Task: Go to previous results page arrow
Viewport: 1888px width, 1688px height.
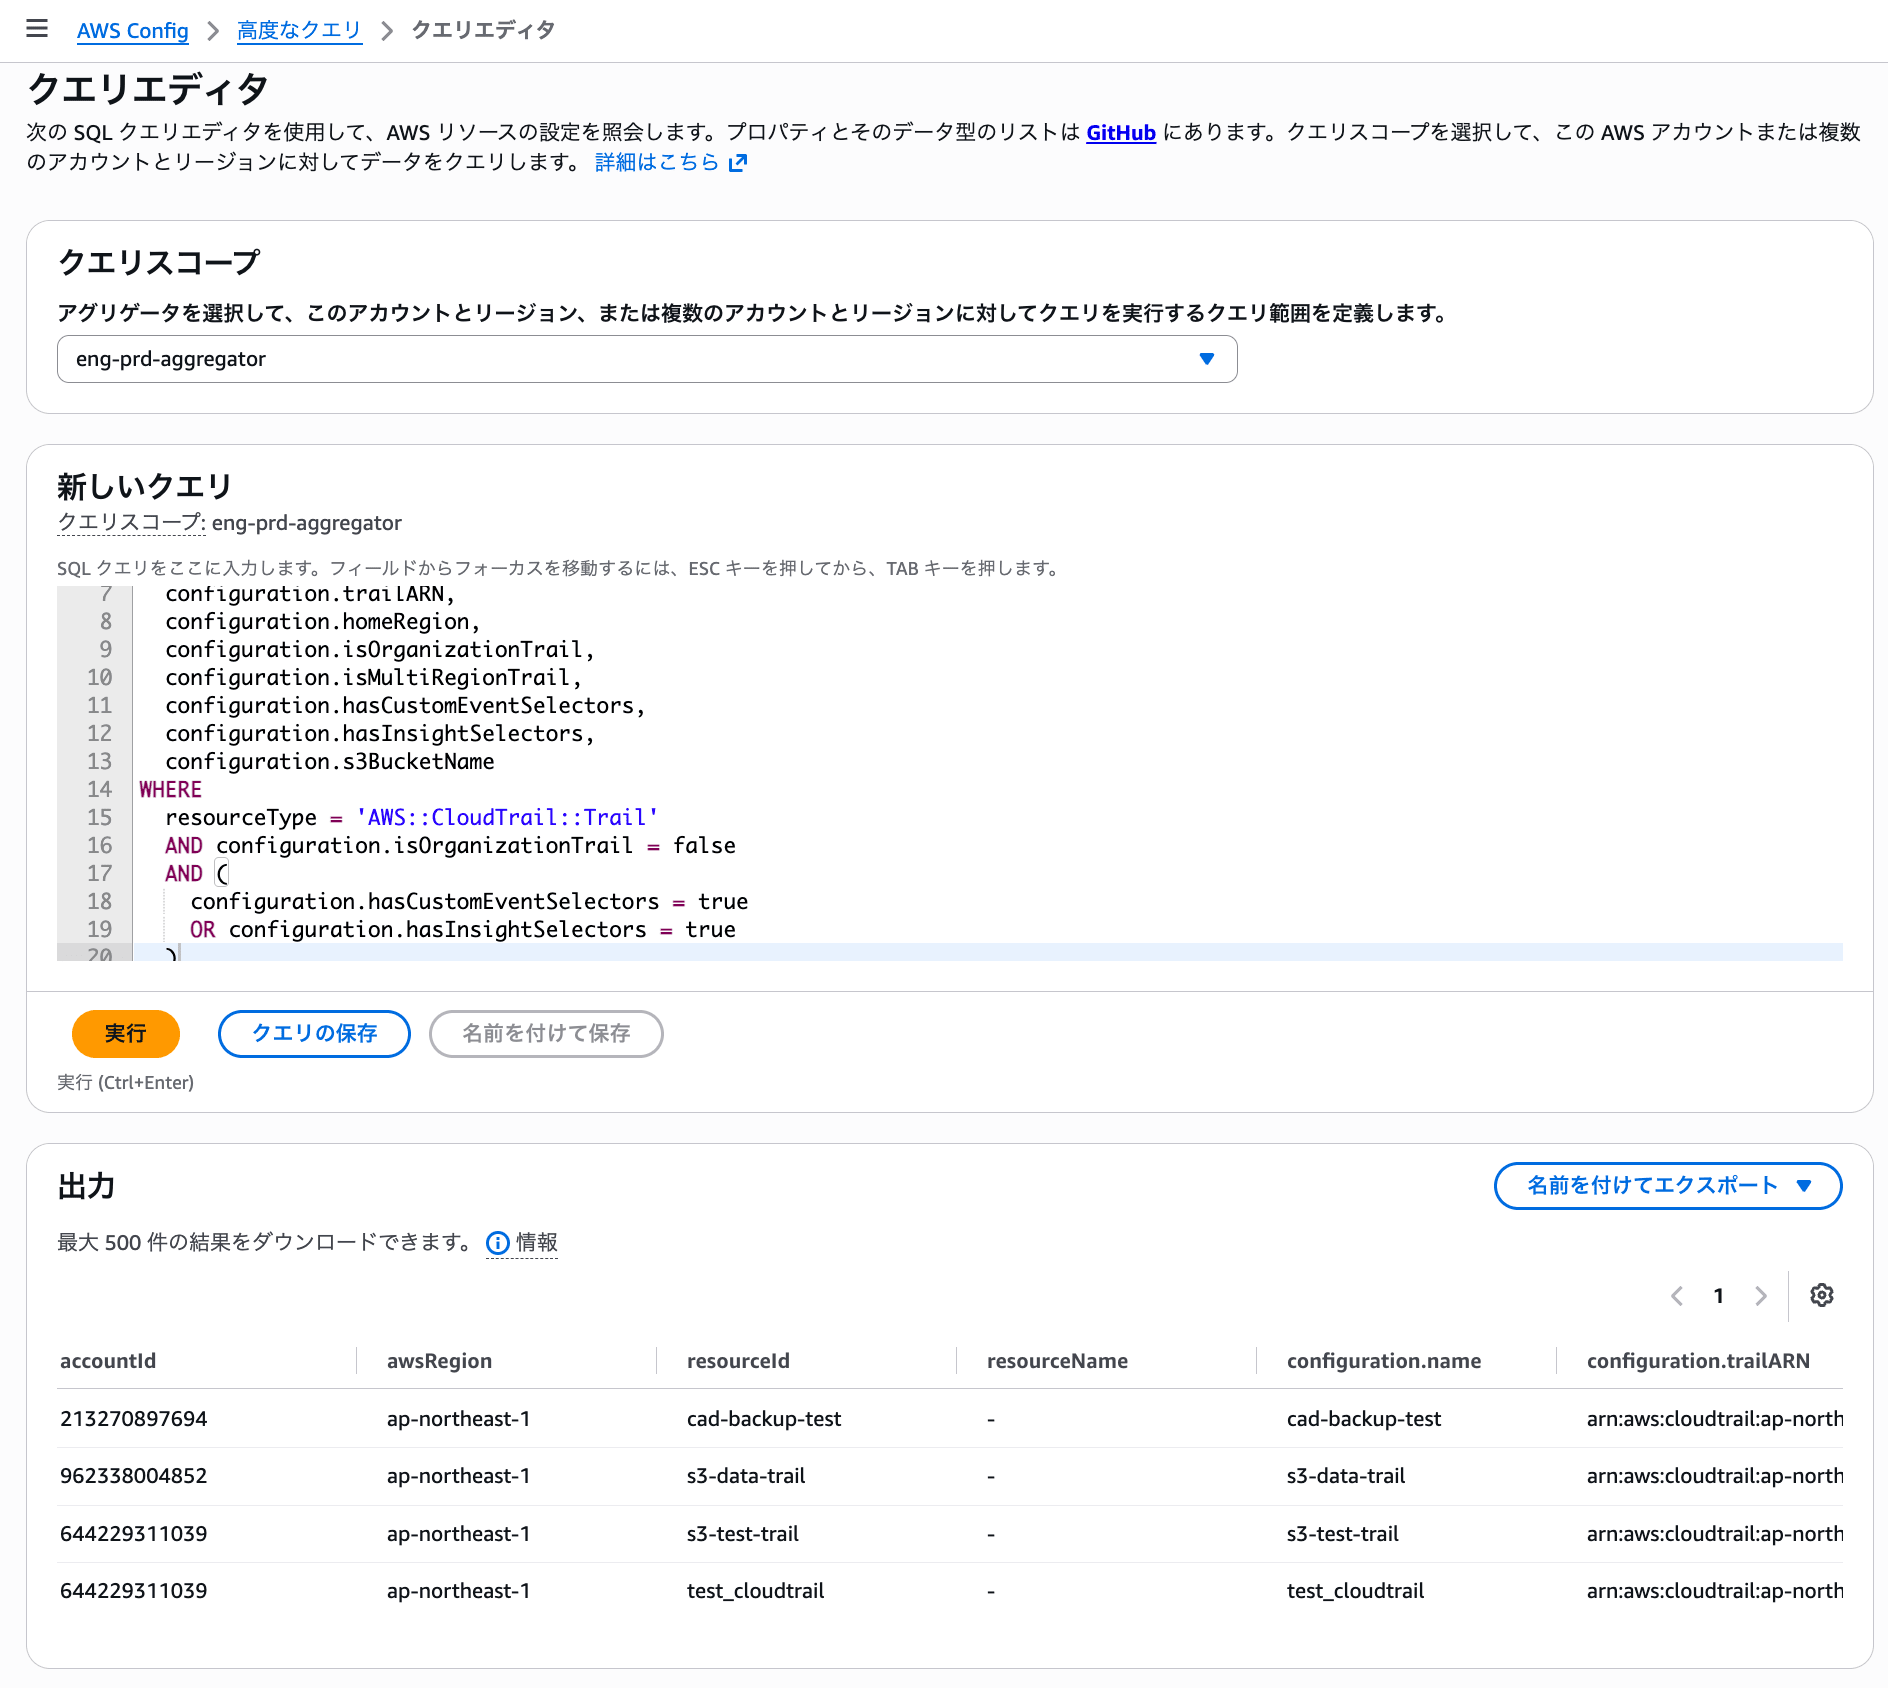Action: pyautogui.click(x=1677, y=1296)
